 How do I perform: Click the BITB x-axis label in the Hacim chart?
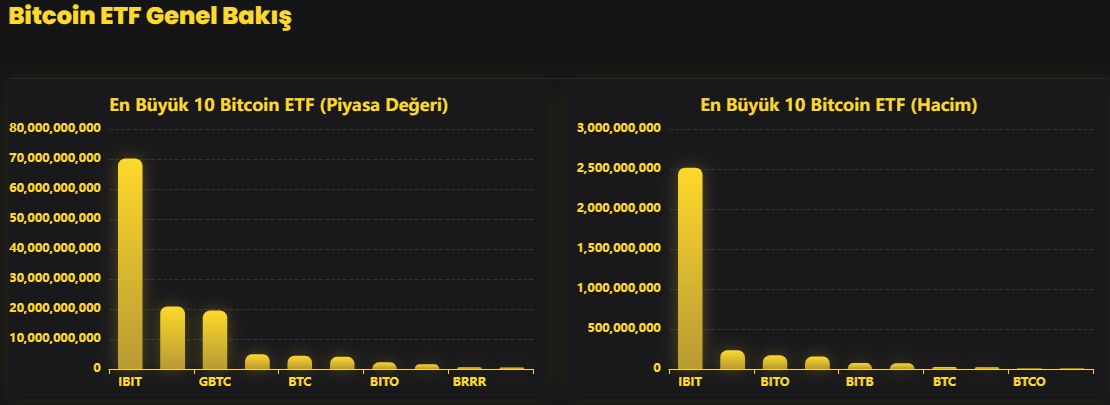pos(860,382)
